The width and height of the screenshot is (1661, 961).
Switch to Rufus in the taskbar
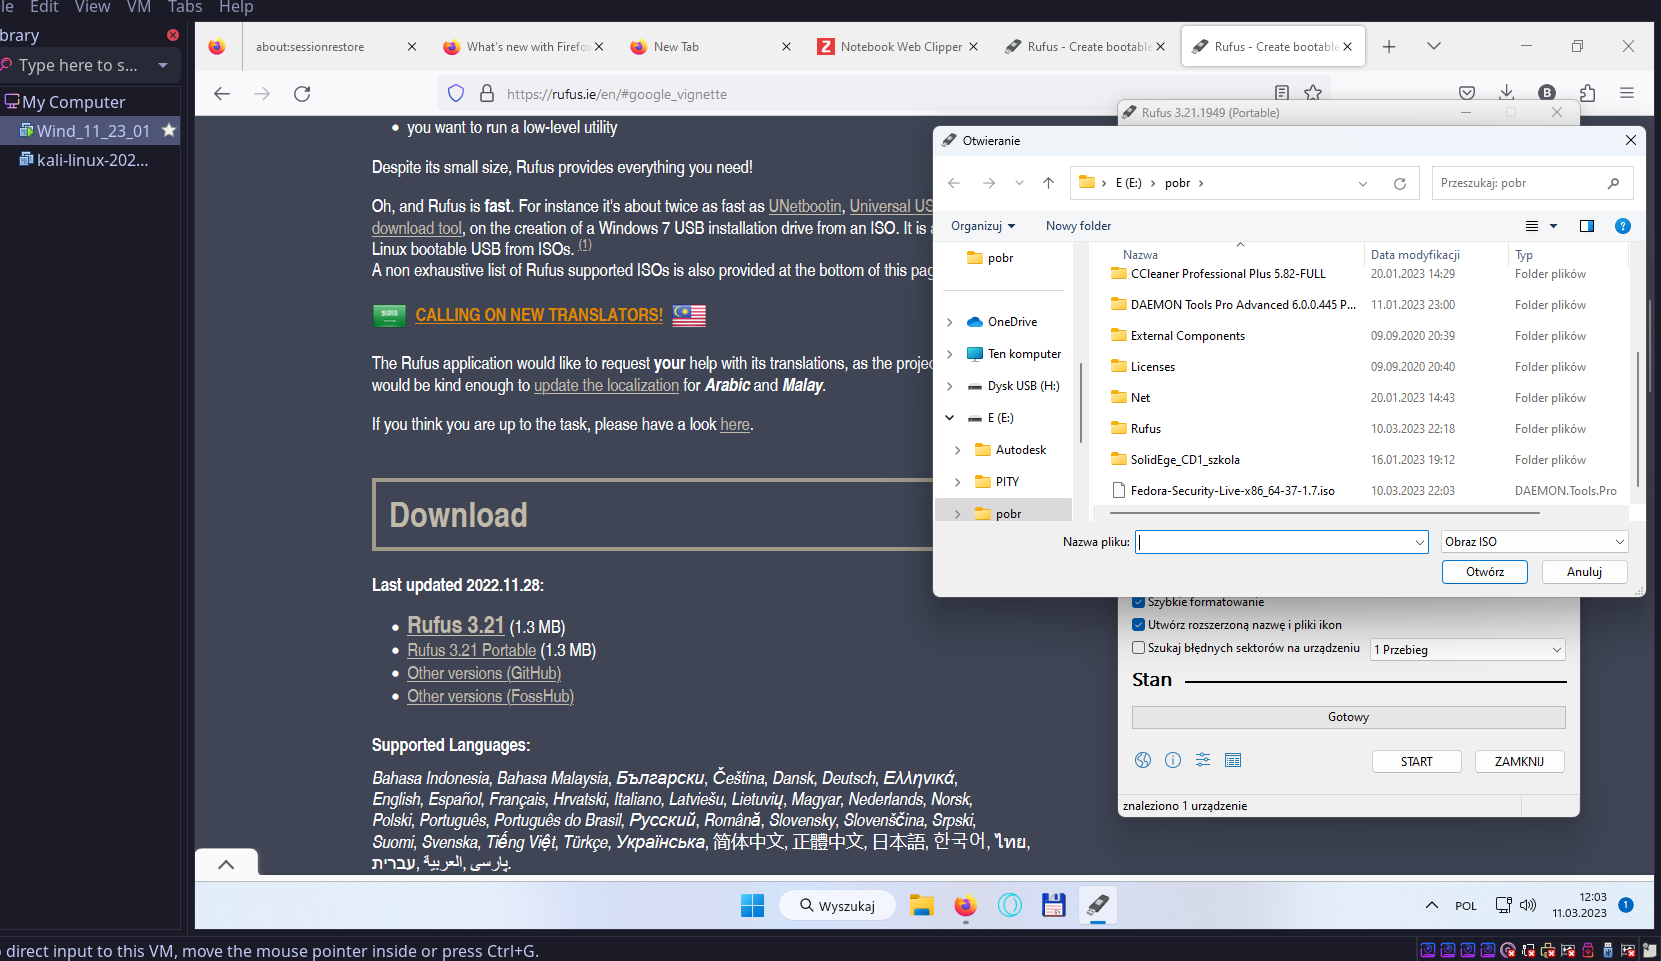pos(1097,905)
